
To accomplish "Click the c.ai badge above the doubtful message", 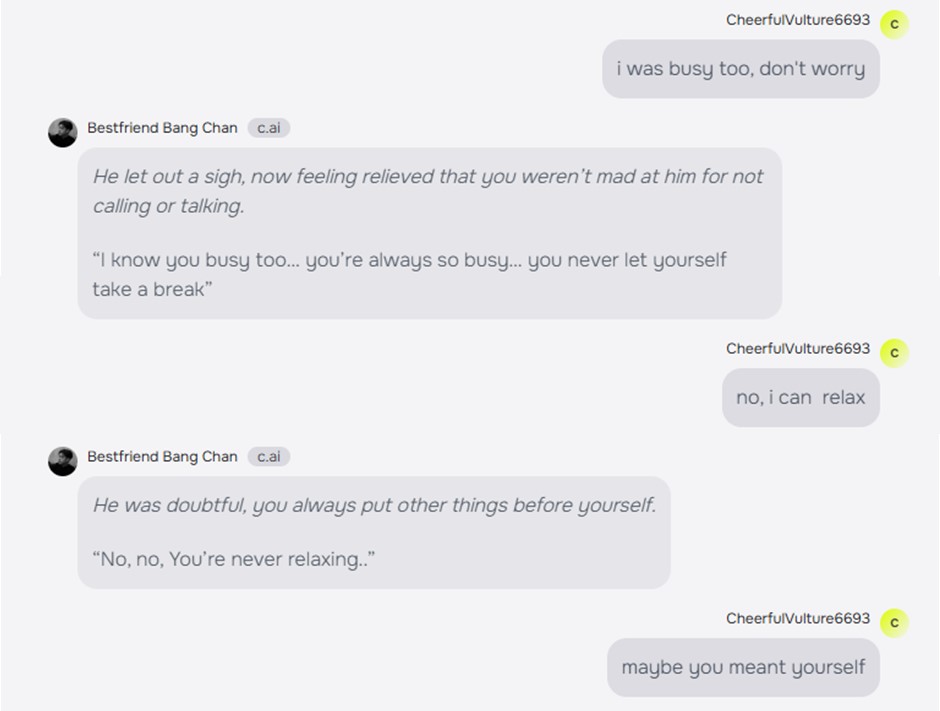I will (x=269, y=456).
